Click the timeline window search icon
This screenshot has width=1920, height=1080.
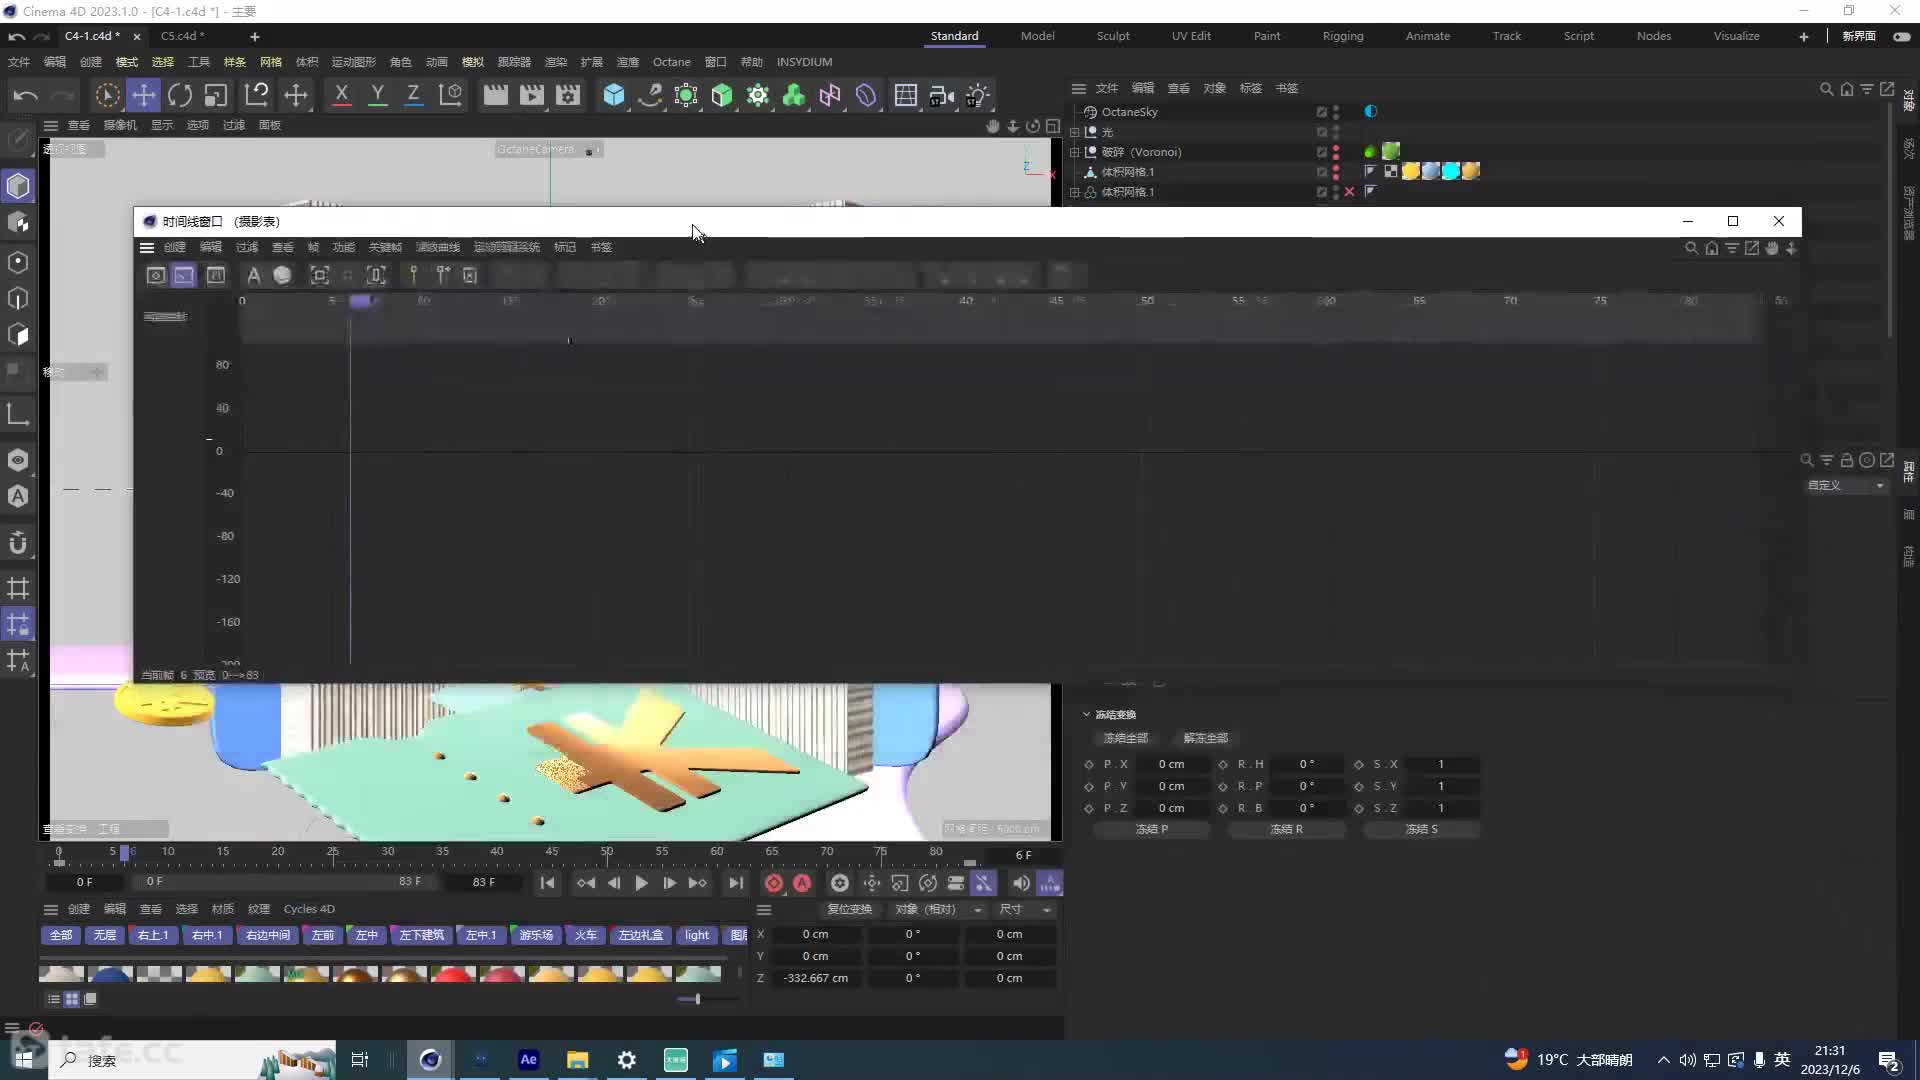(x=1691, y=248)
